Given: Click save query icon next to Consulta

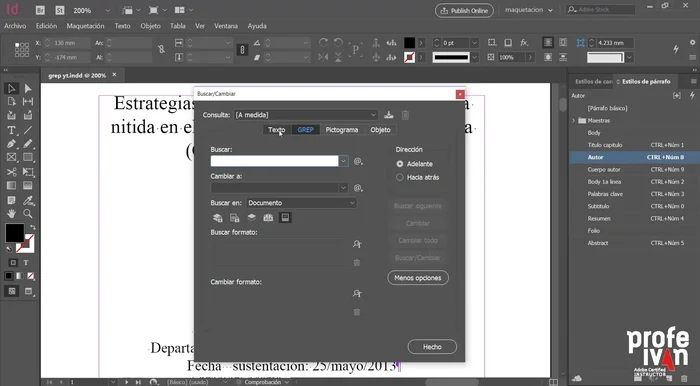Looking at the screenshot, I should tap(389, 115).
